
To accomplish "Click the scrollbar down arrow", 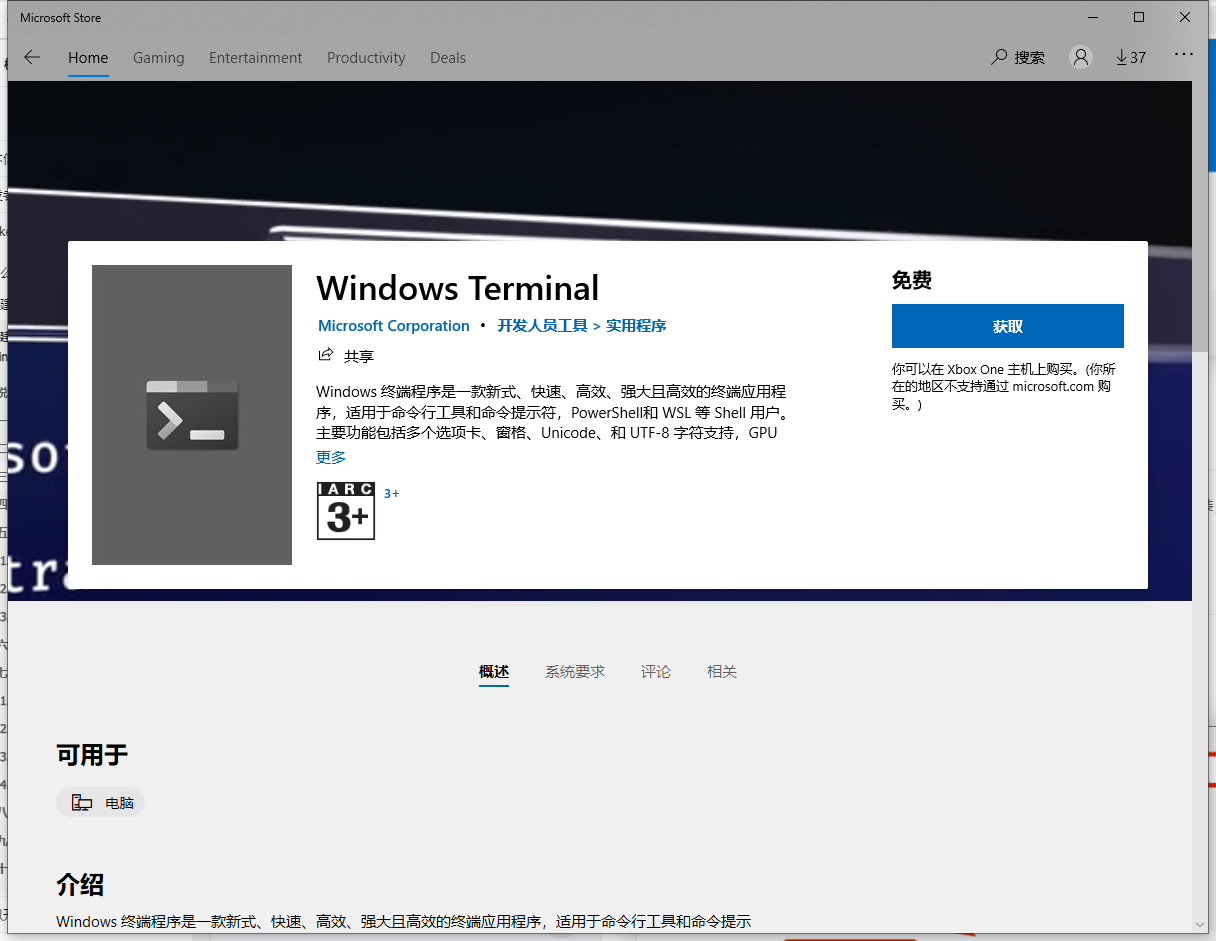I will pyautogui.click(x=1201, y=926).
